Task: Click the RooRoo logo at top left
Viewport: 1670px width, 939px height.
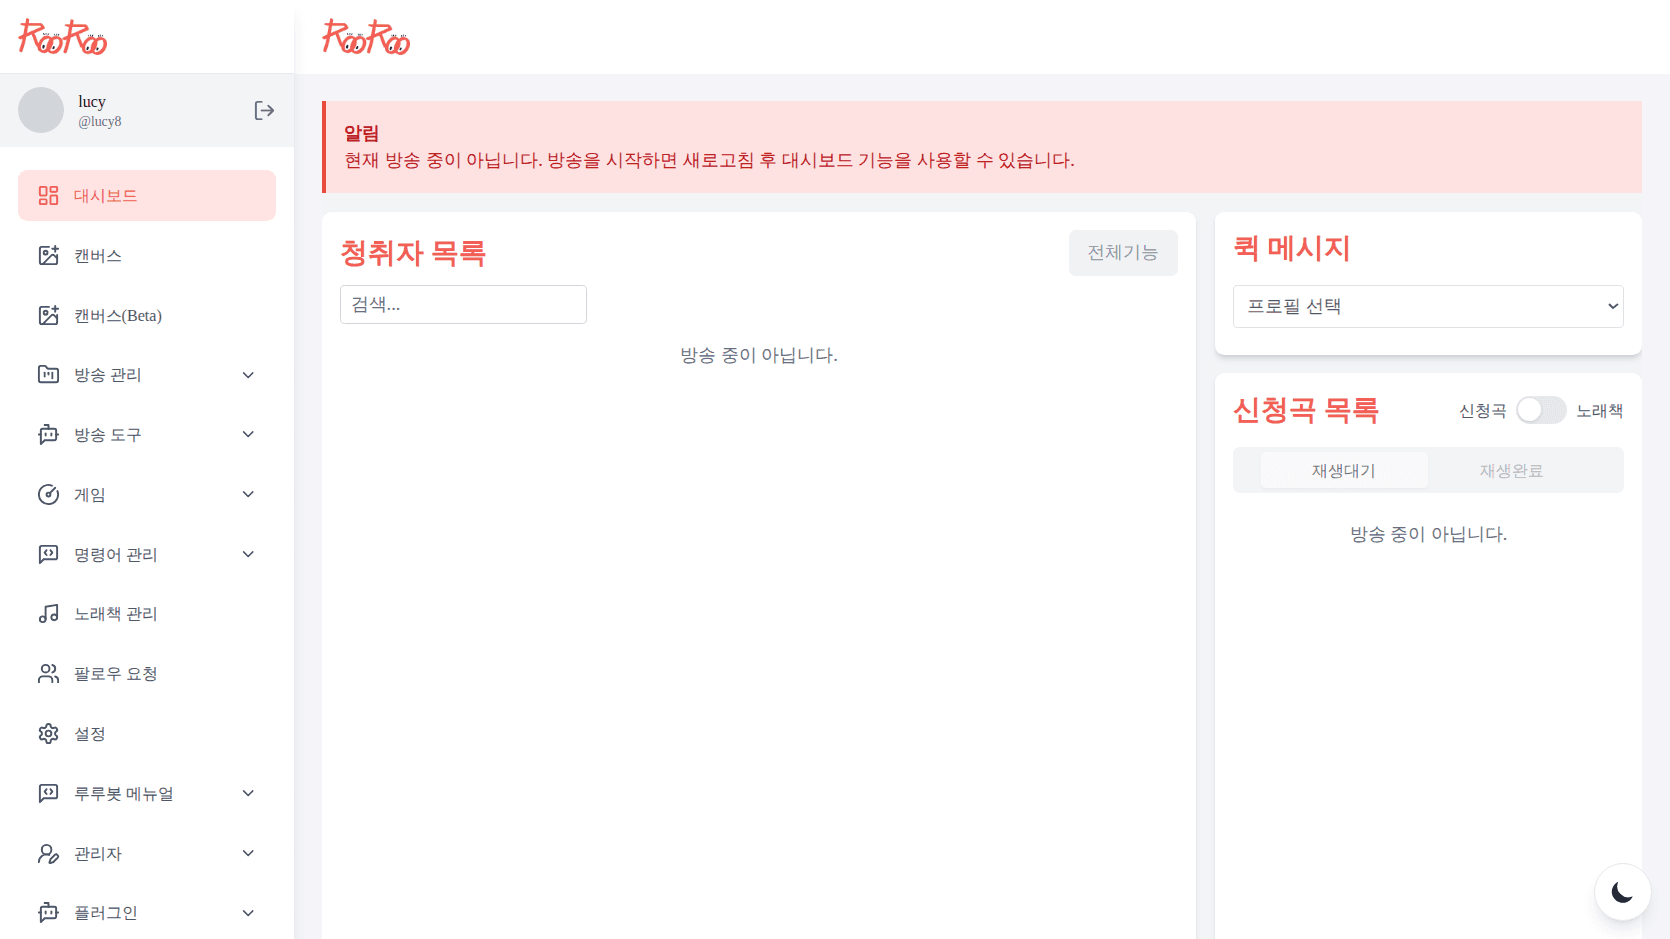Action: pyautogui.click(x=62, y=36)
